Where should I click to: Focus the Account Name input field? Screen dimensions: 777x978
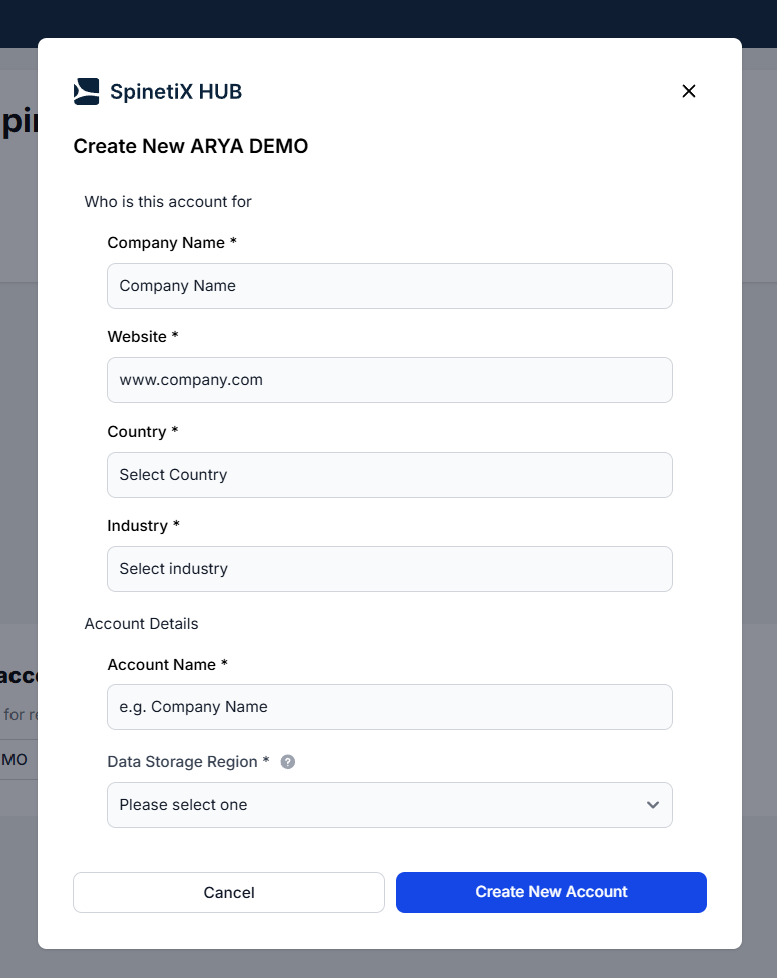point(390,707)
